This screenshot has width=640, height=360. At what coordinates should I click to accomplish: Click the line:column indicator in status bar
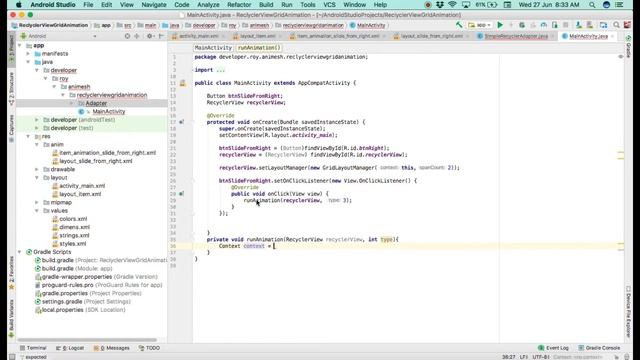pyautogui.click(x=508, y=357)
